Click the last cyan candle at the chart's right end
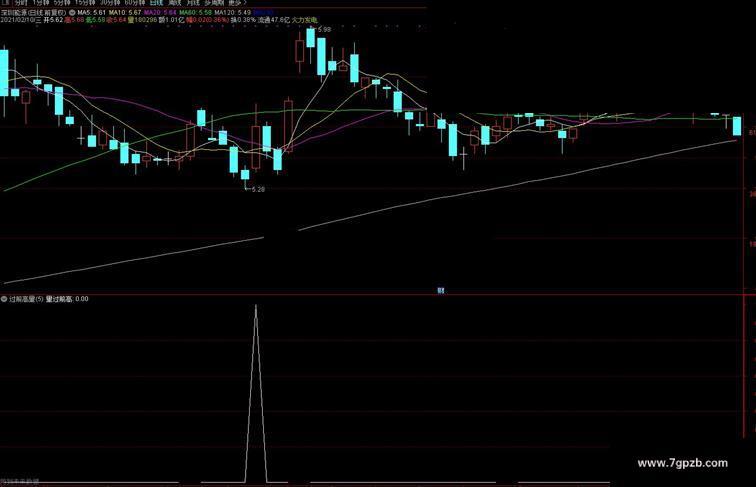Viewport: 756px width, 487px height. point(737,126)
